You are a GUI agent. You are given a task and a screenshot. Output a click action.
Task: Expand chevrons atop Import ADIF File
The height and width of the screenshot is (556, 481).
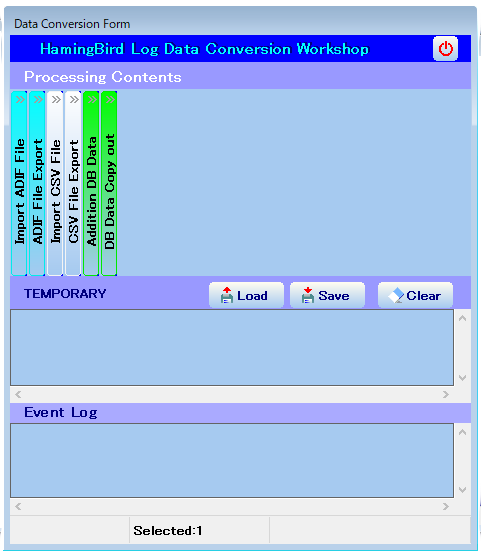tap(20, 99)
